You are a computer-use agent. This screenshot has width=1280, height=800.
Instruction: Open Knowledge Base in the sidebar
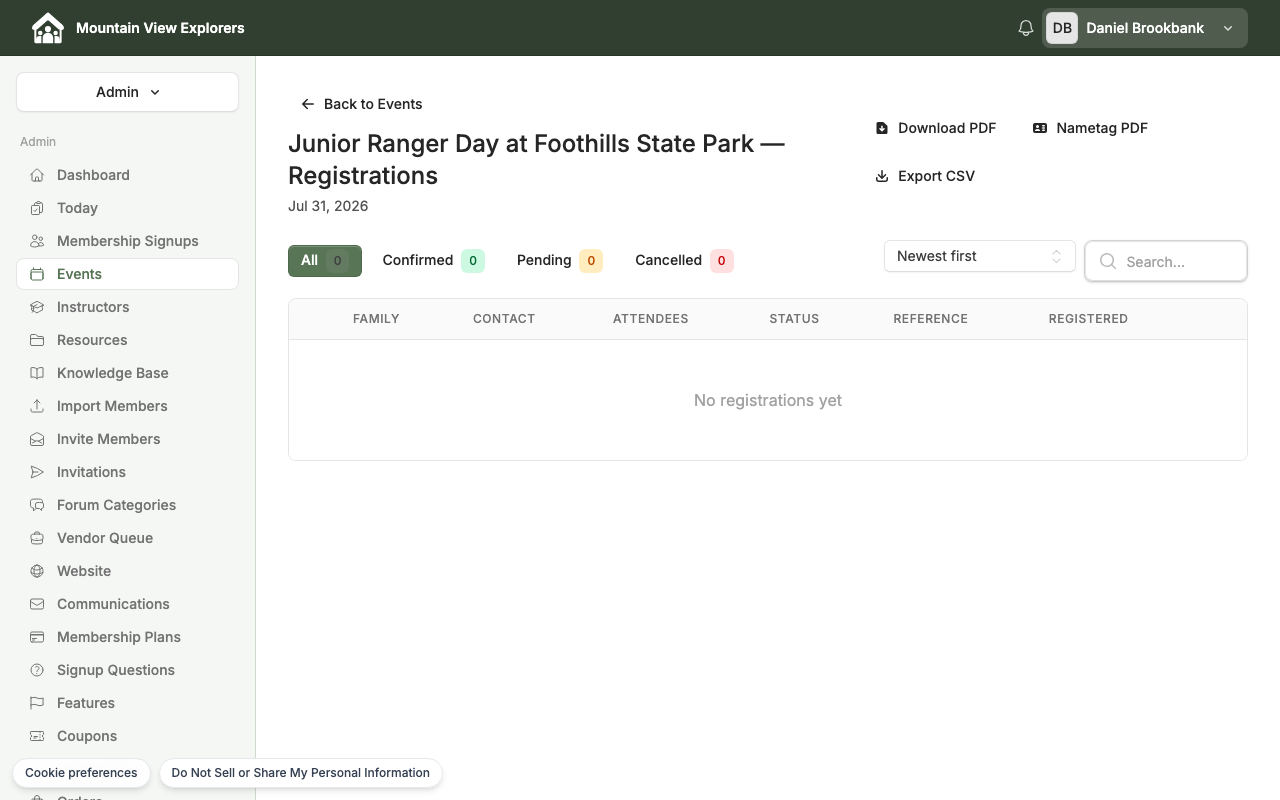[127, 373]
